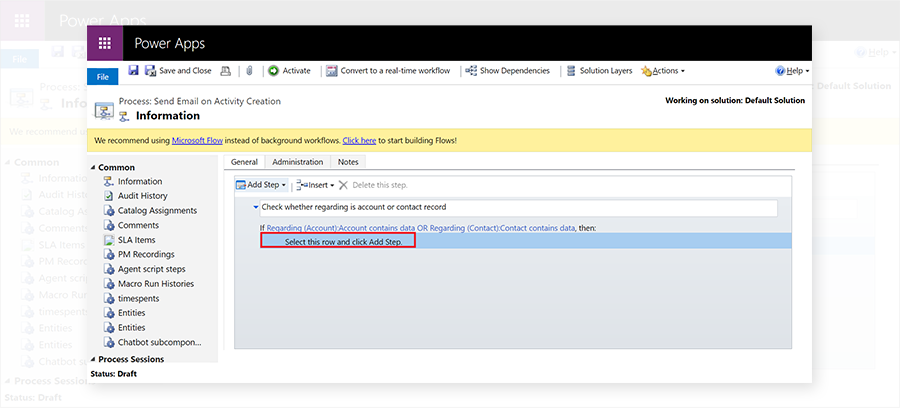This screenshot has height=408, width=900.
Task: Click the print icon in the toolbar
Action: (x=226, y=71)
